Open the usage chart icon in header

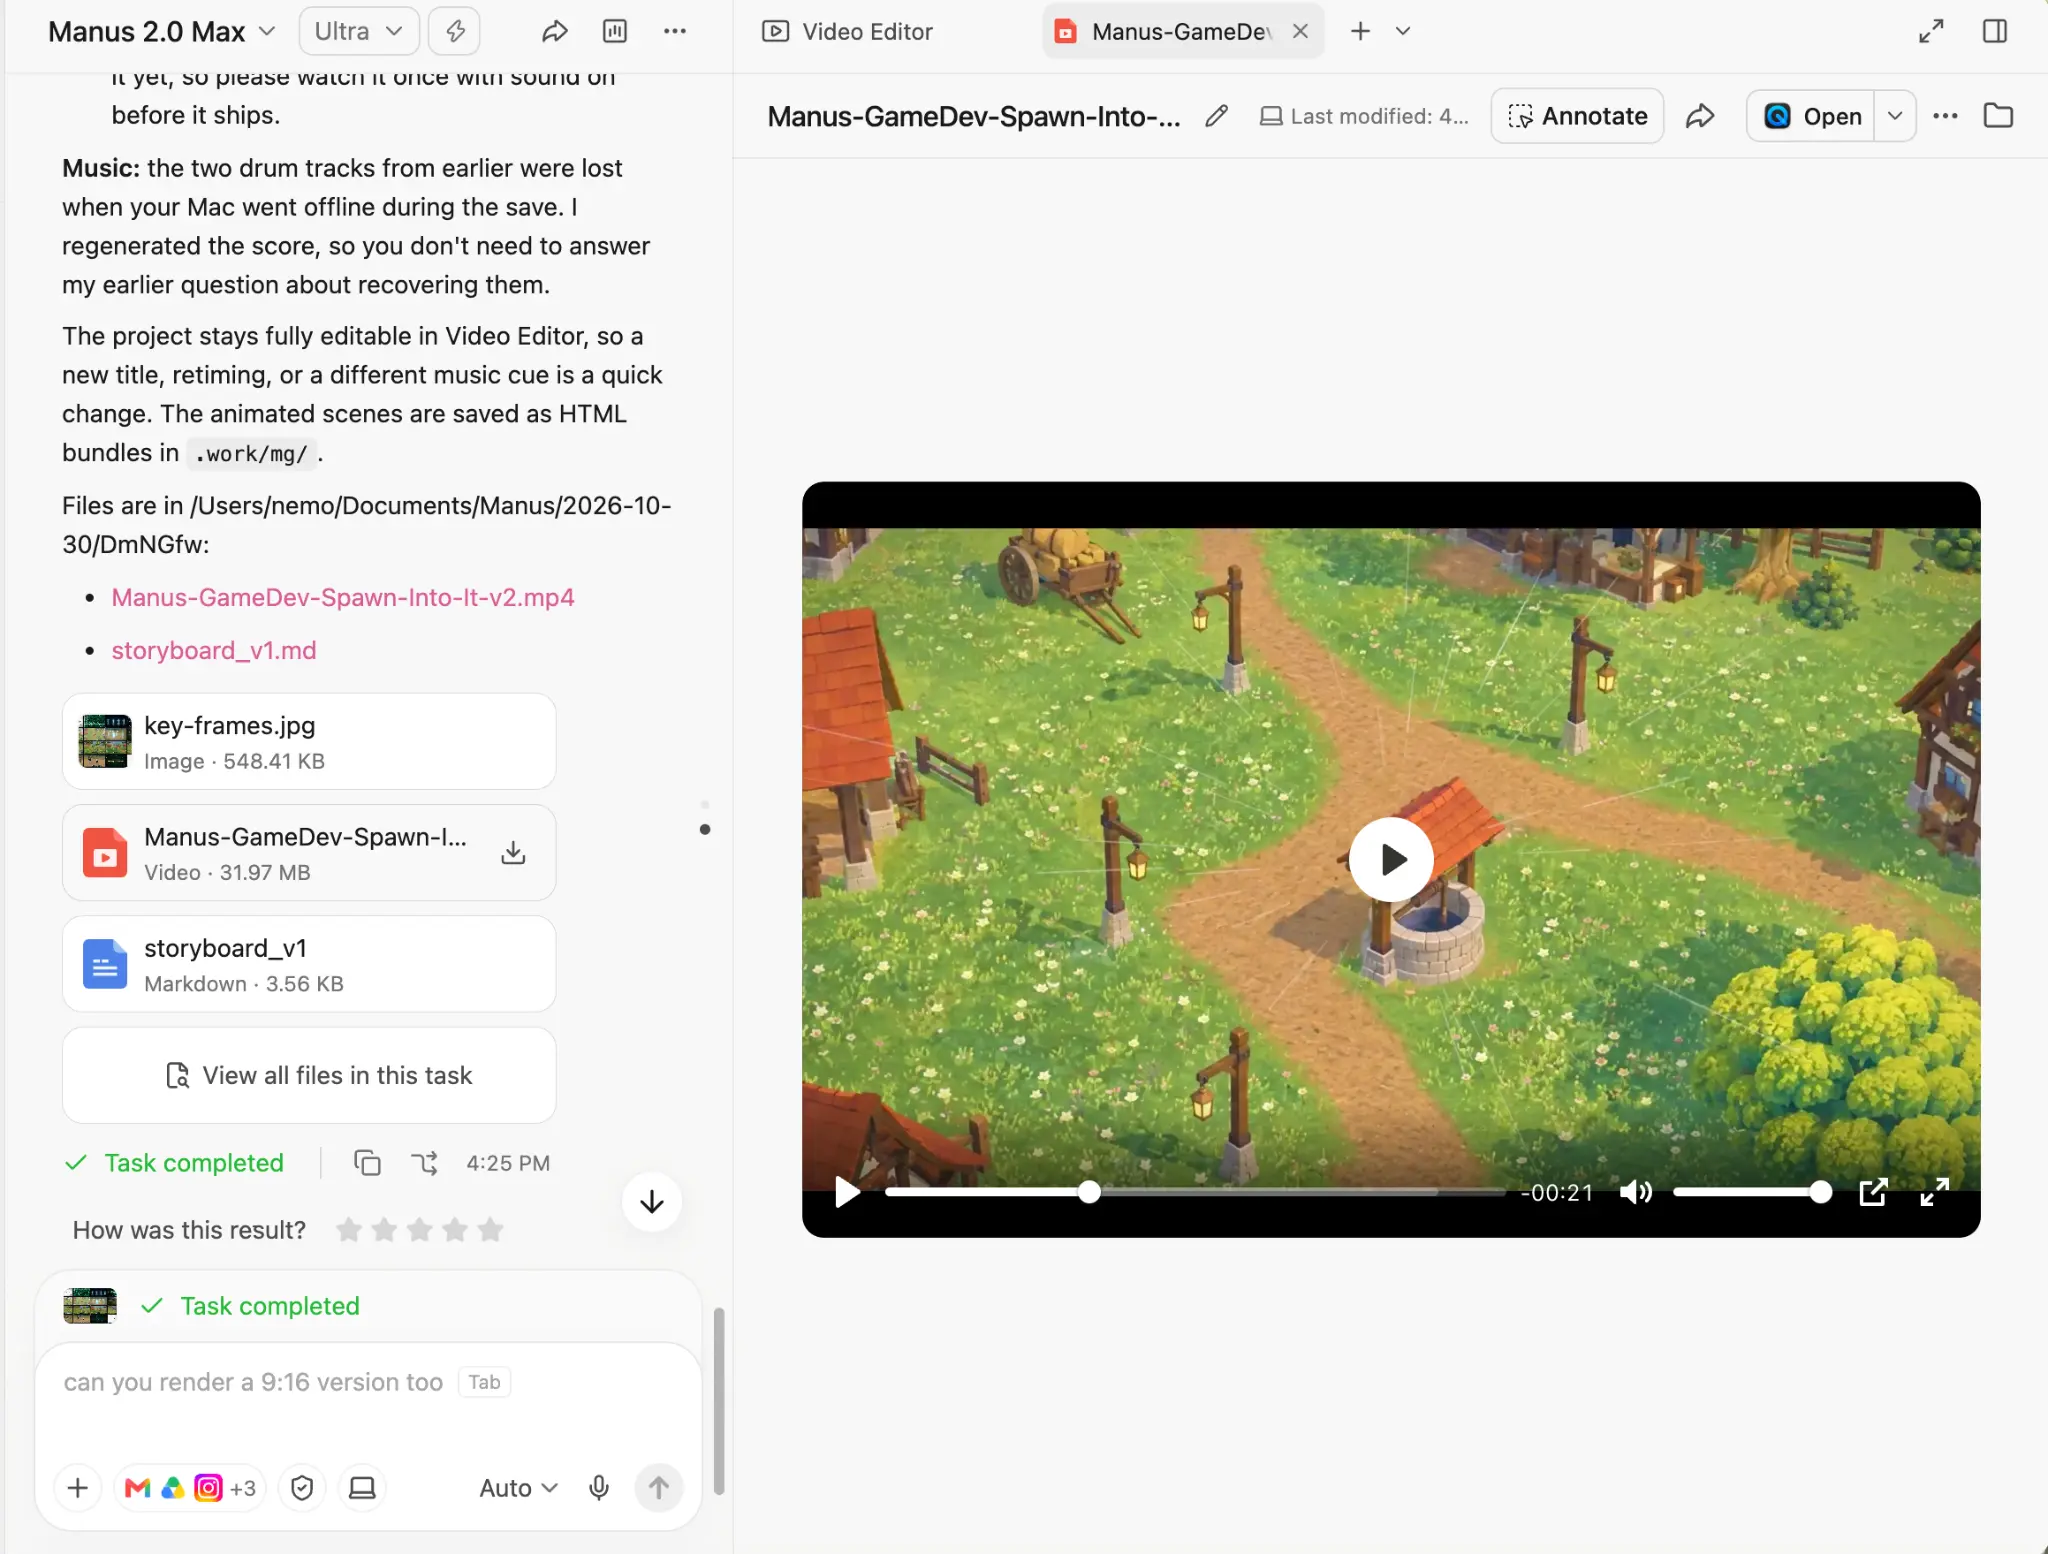(x=615, y=32)
